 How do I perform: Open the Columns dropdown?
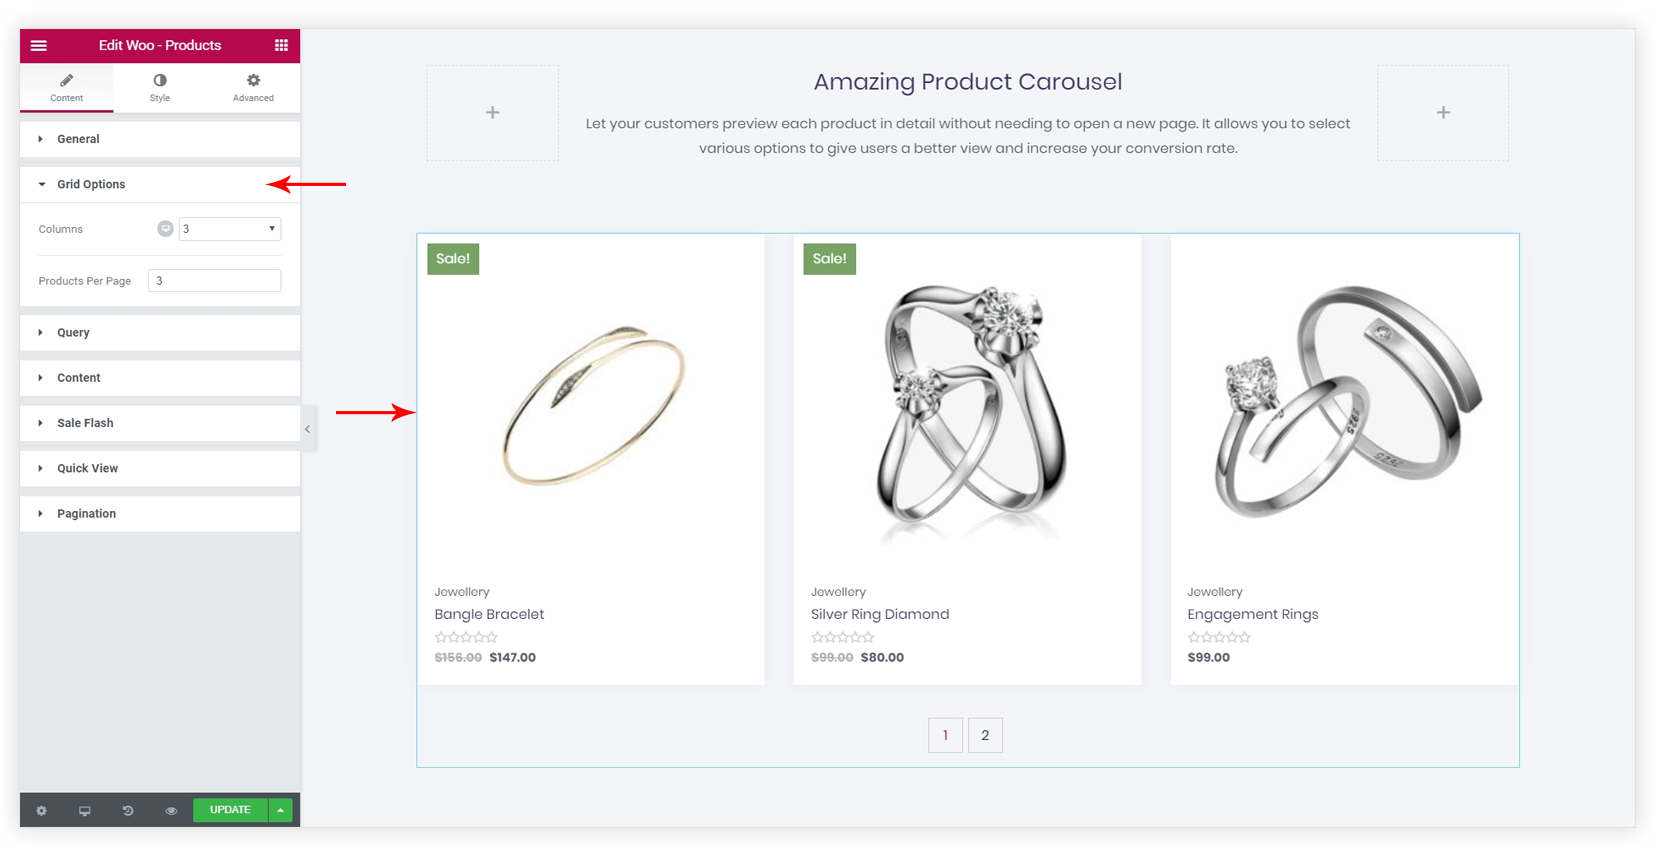click(x=230, y=229)
